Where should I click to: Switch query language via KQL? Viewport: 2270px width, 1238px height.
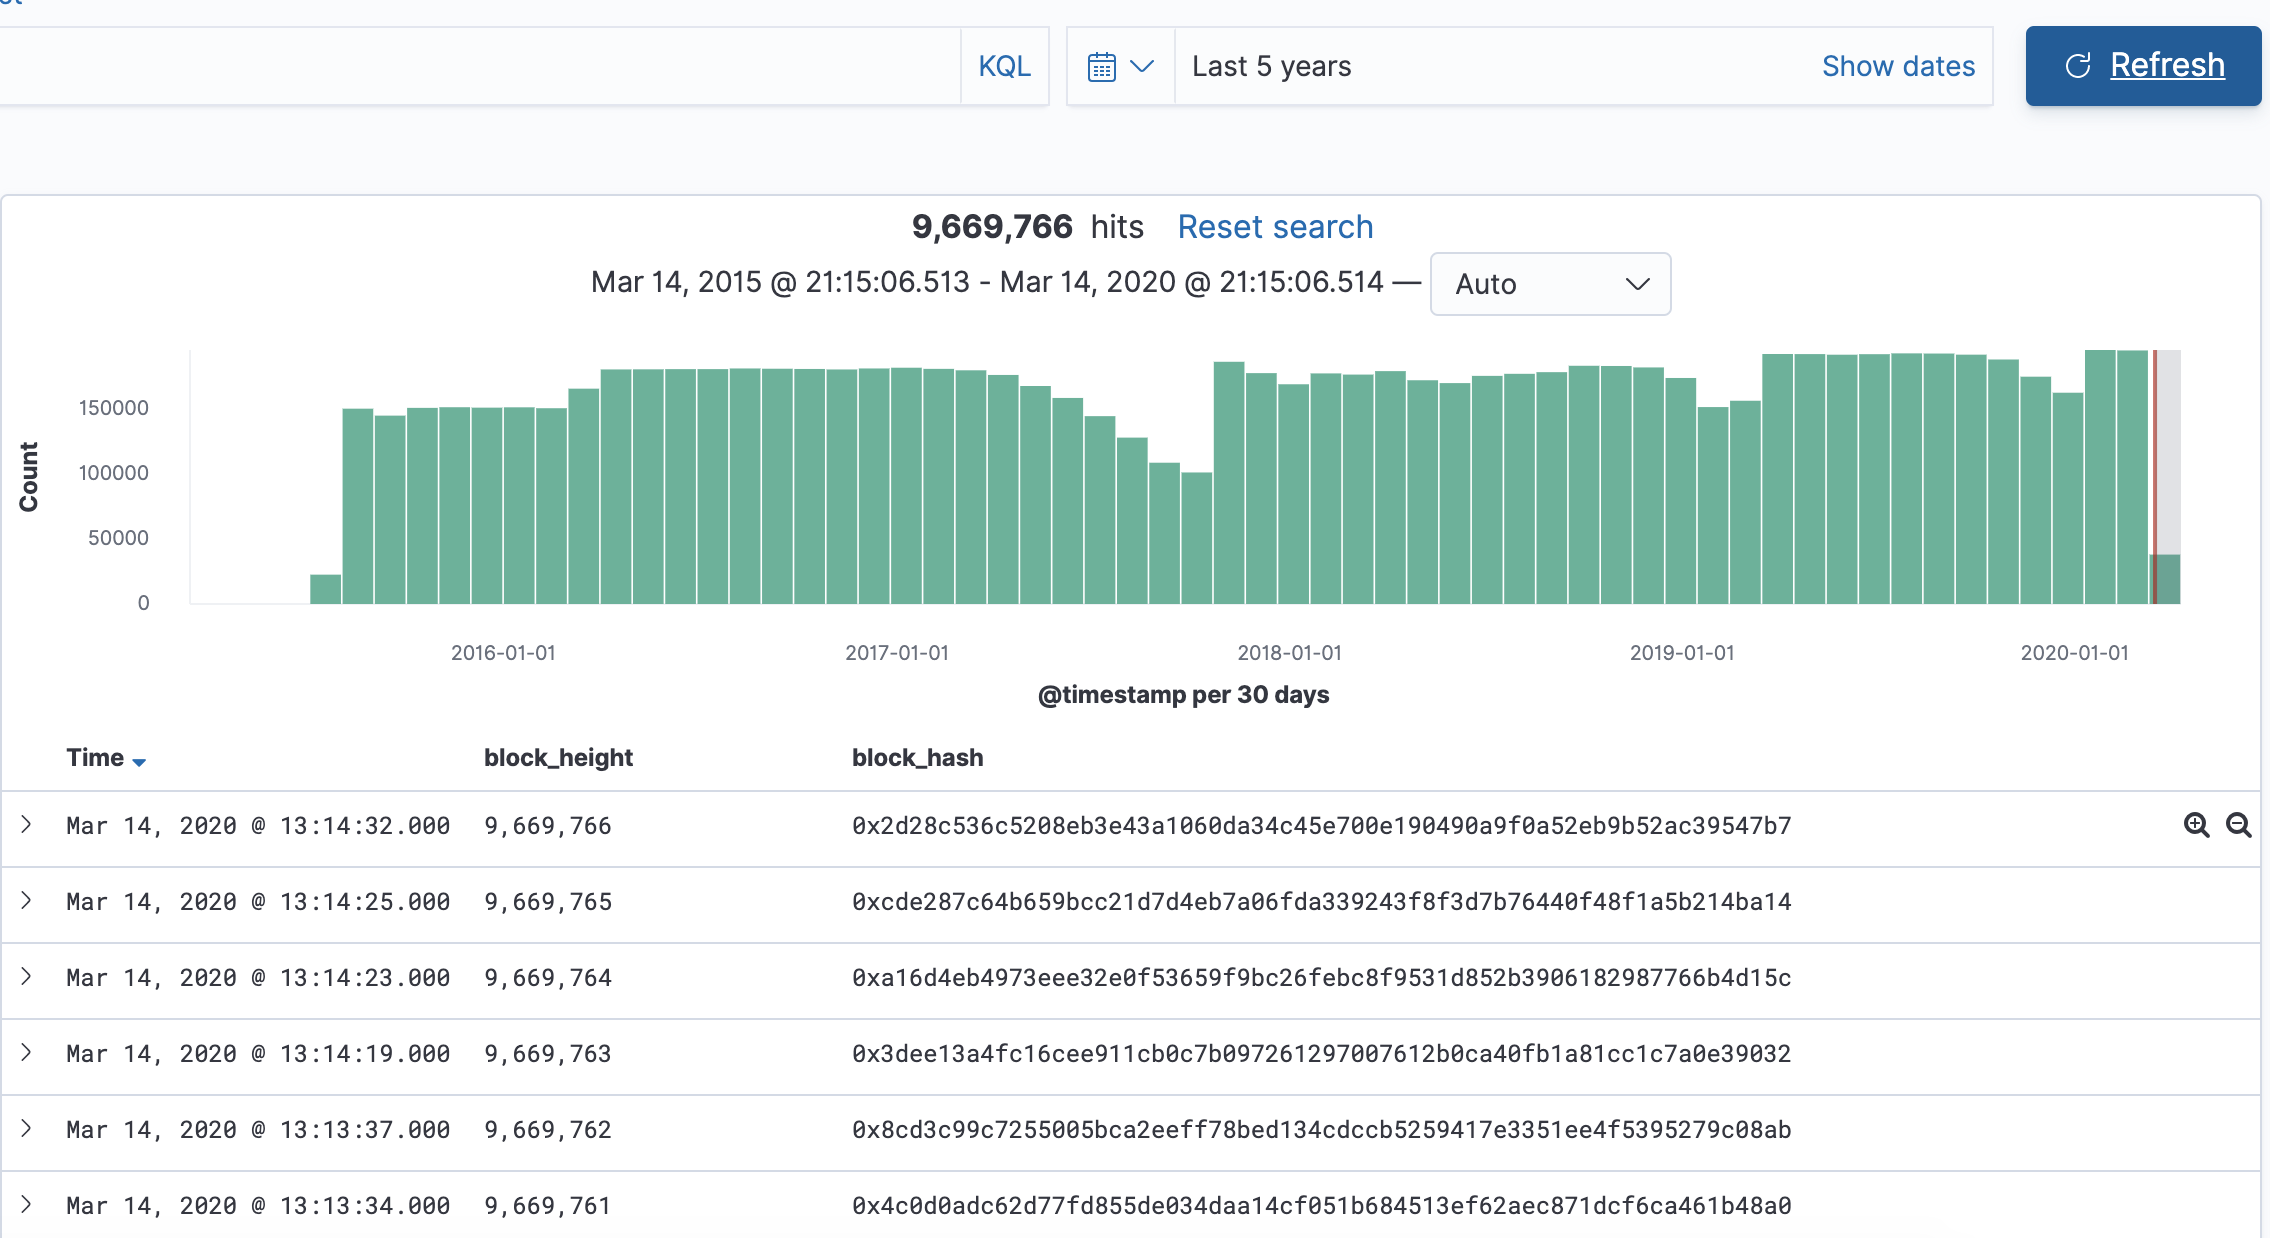click(x=1004, y=67)
